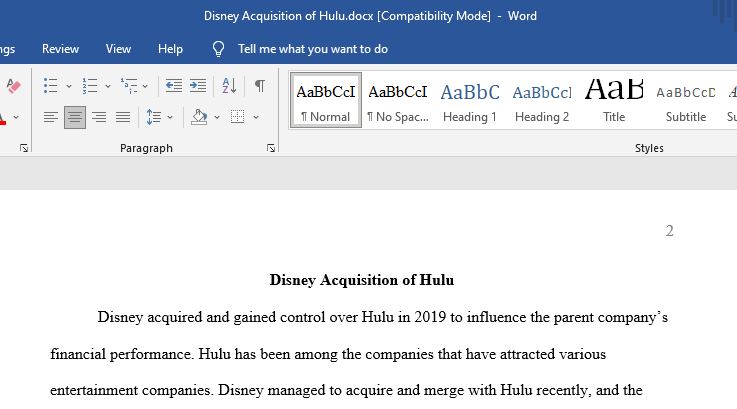Apply the Subtitle style
The height and width of the screenshot is (409, 737).
686,100
